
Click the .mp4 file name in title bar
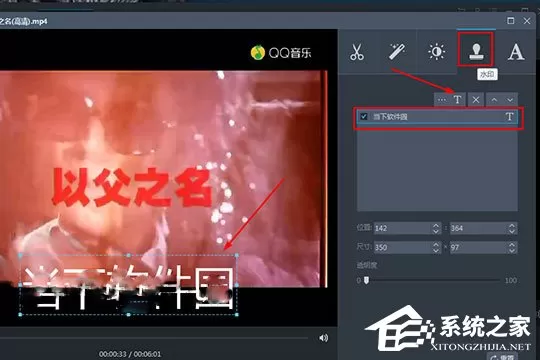pos(23,21)
